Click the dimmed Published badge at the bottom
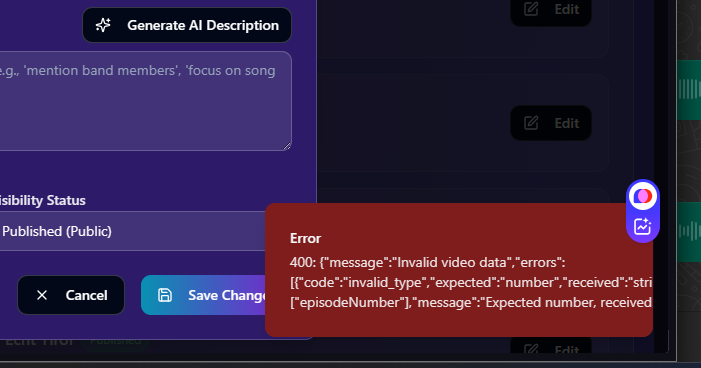This screenshot has height=368, width=701. coord(115,342)
